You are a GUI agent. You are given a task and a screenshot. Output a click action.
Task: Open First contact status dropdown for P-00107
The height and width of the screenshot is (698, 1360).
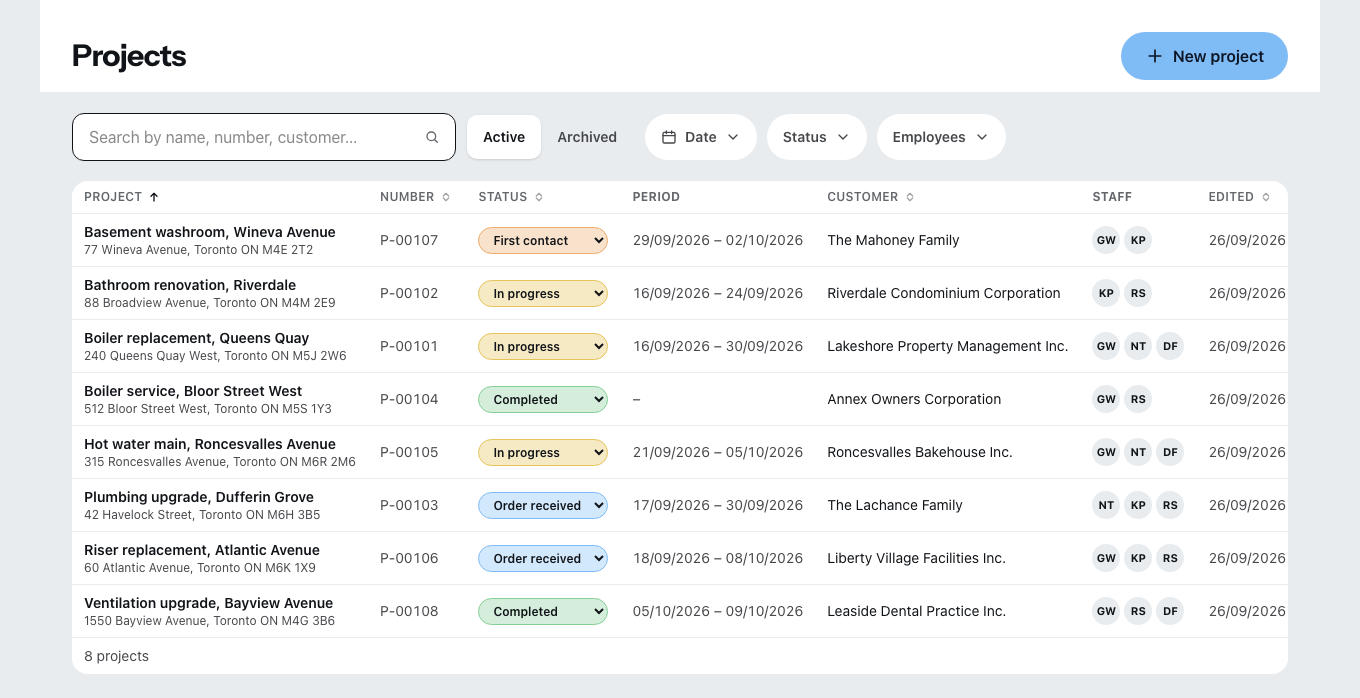543,240
